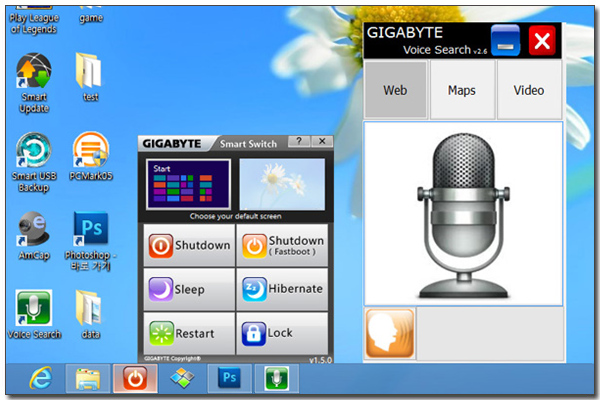This screenshot has height=400, width=600.
Task: Choose the desktop as default screen
Action: pyautogui.click(x=282, y=184)
